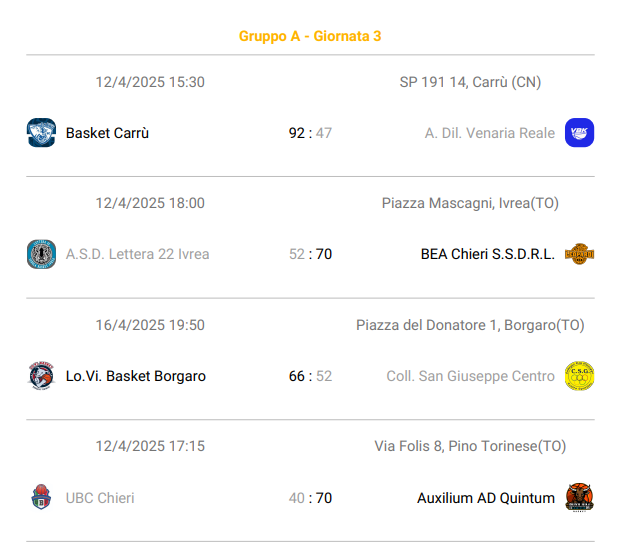Image resolution: width=626 pixels, height=548 pixels.
Task: Open the venue Piazza Mascagni, Ivrea(TO)
Action: 470,203
